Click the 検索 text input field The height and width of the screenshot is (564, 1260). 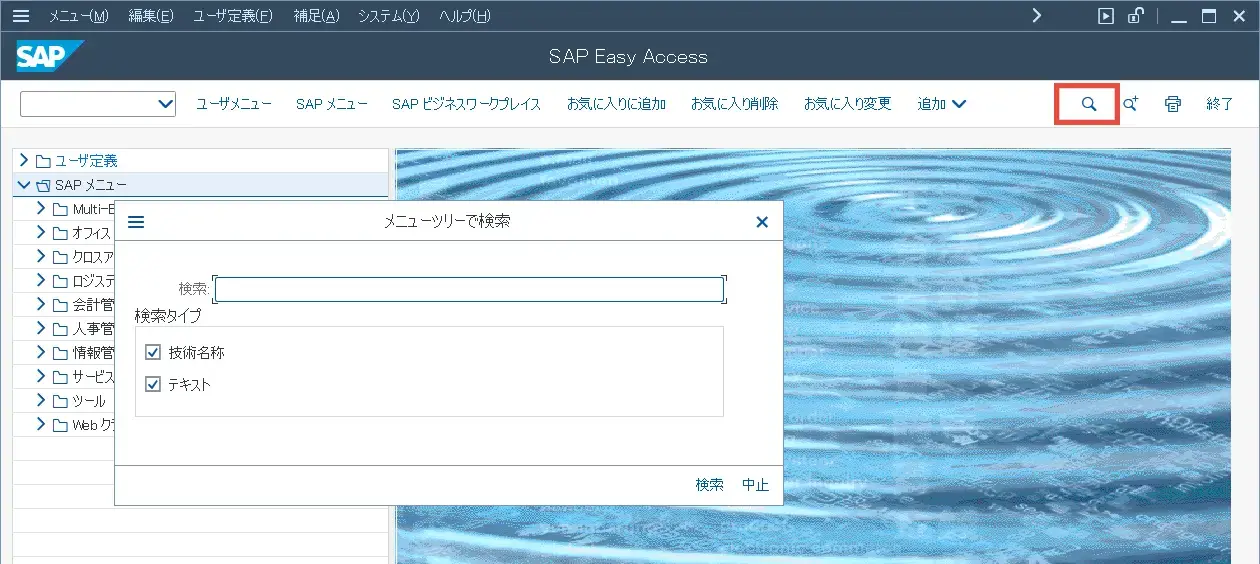pyautogui.click(x=468, y=289)
